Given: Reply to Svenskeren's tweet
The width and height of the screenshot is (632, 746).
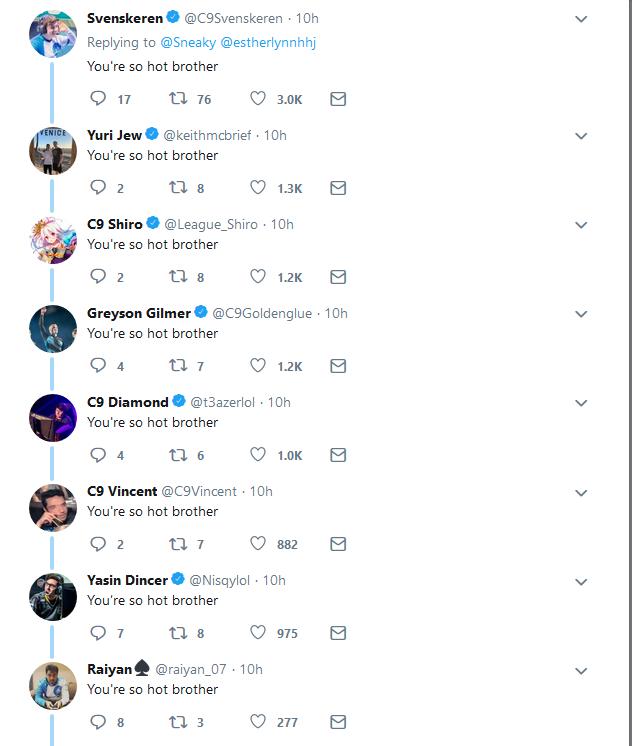Looking at the screenshot, I should (98, 99).
